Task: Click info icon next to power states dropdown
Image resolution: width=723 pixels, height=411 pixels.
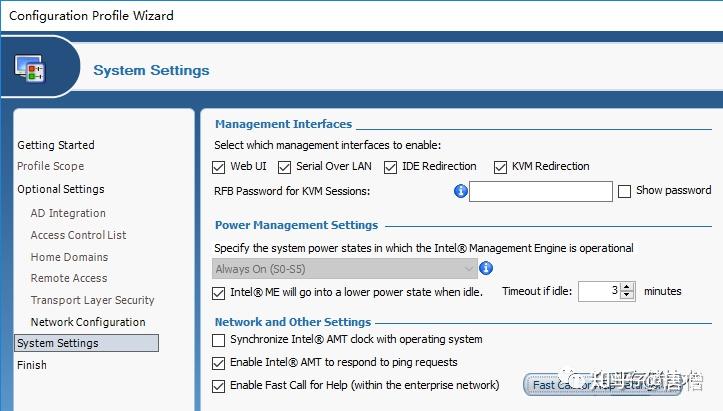Action: pyautogui.click(x=486, y=268)
